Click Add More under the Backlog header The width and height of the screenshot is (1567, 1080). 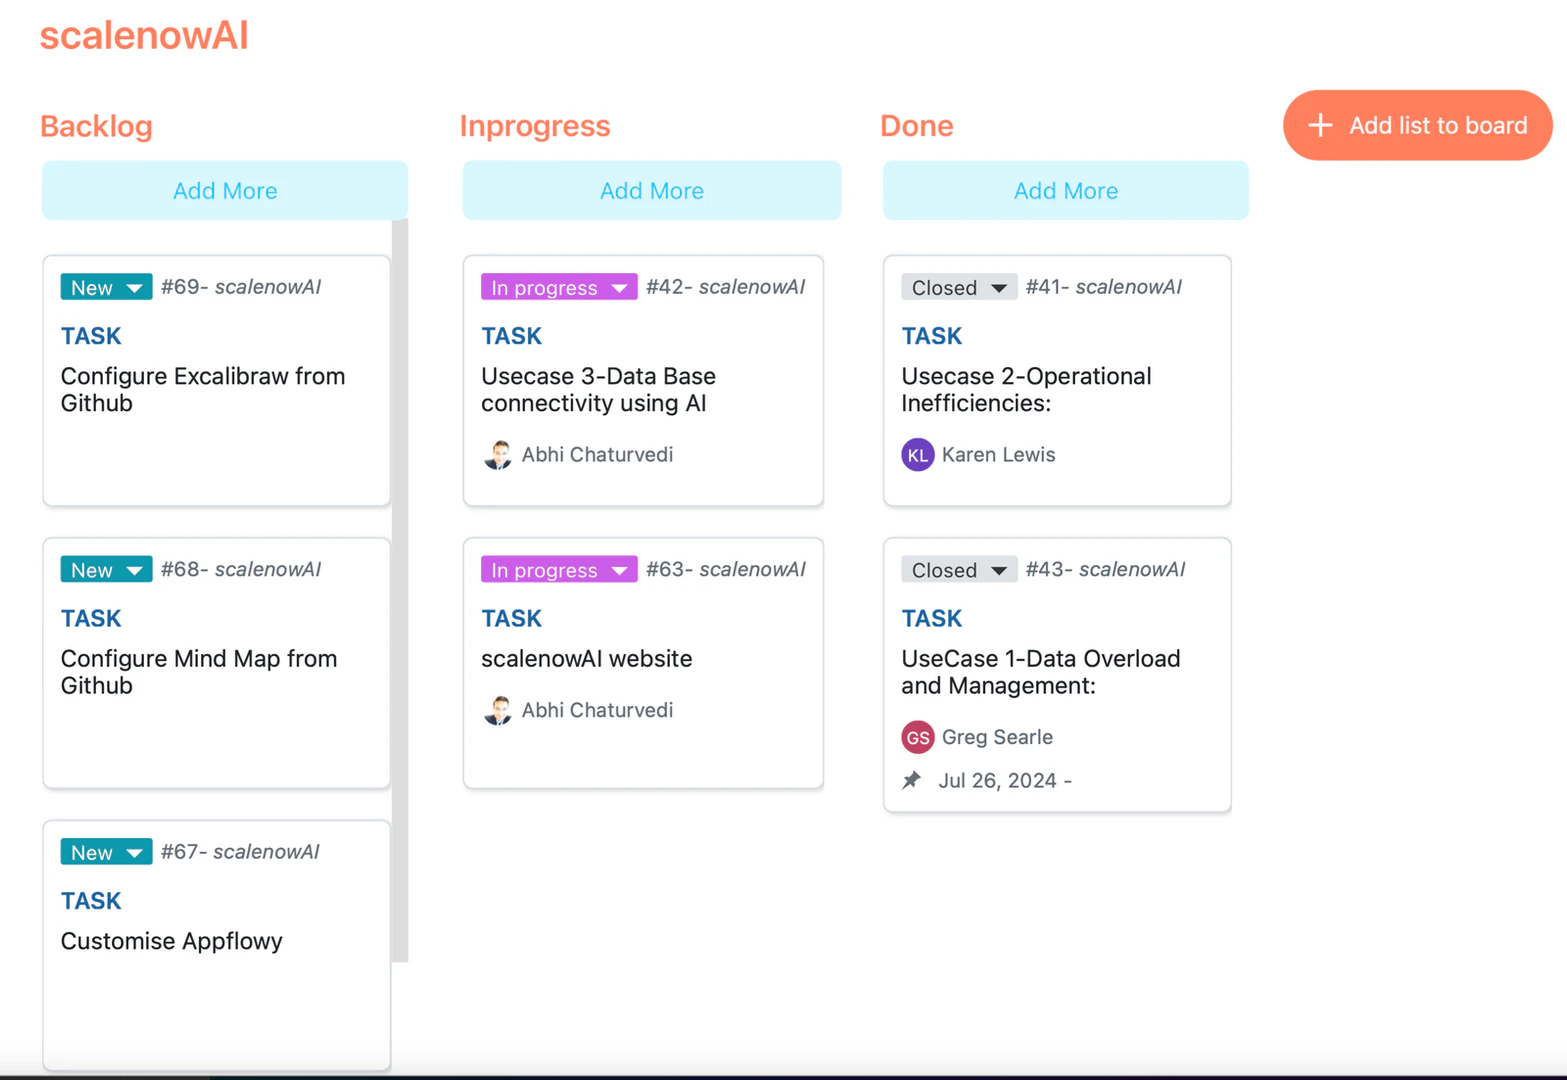[x=224, y=190]
